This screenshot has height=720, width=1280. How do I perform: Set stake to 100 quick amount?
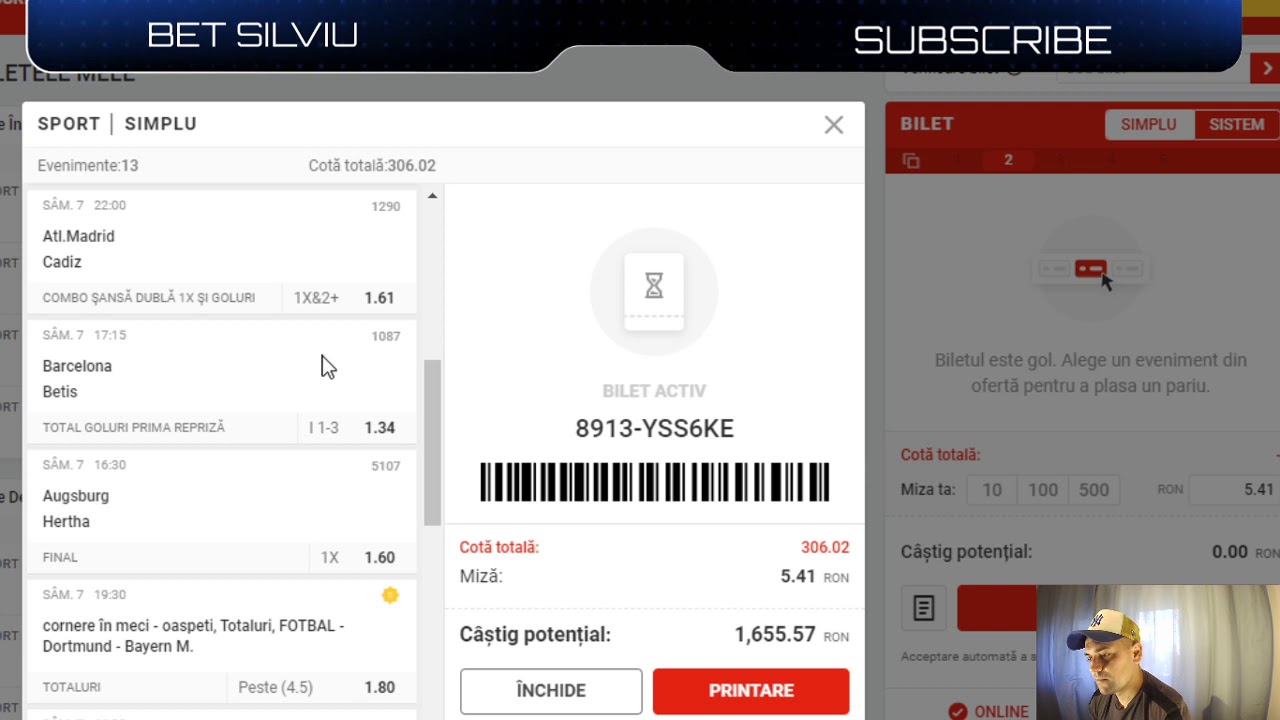tap(1043, 490)
